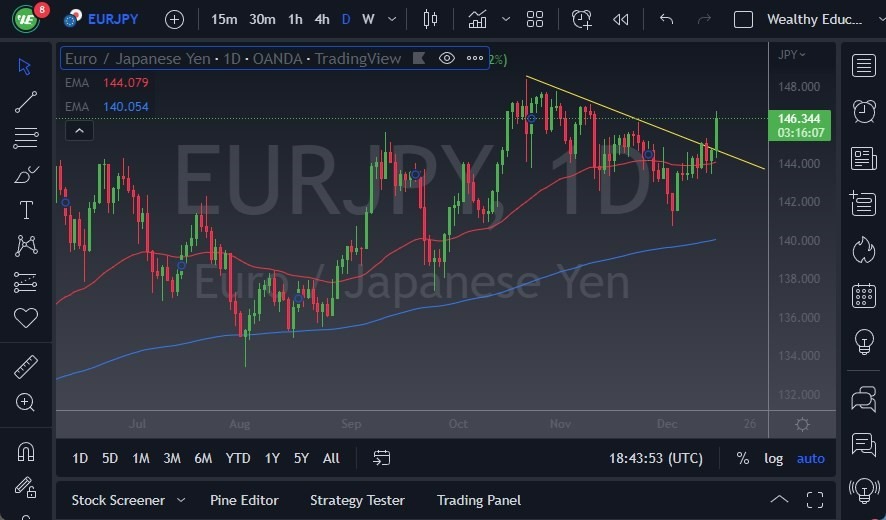Open the indicator templates grid
Screen dimensions: 886x520
(x=535, y=19)
